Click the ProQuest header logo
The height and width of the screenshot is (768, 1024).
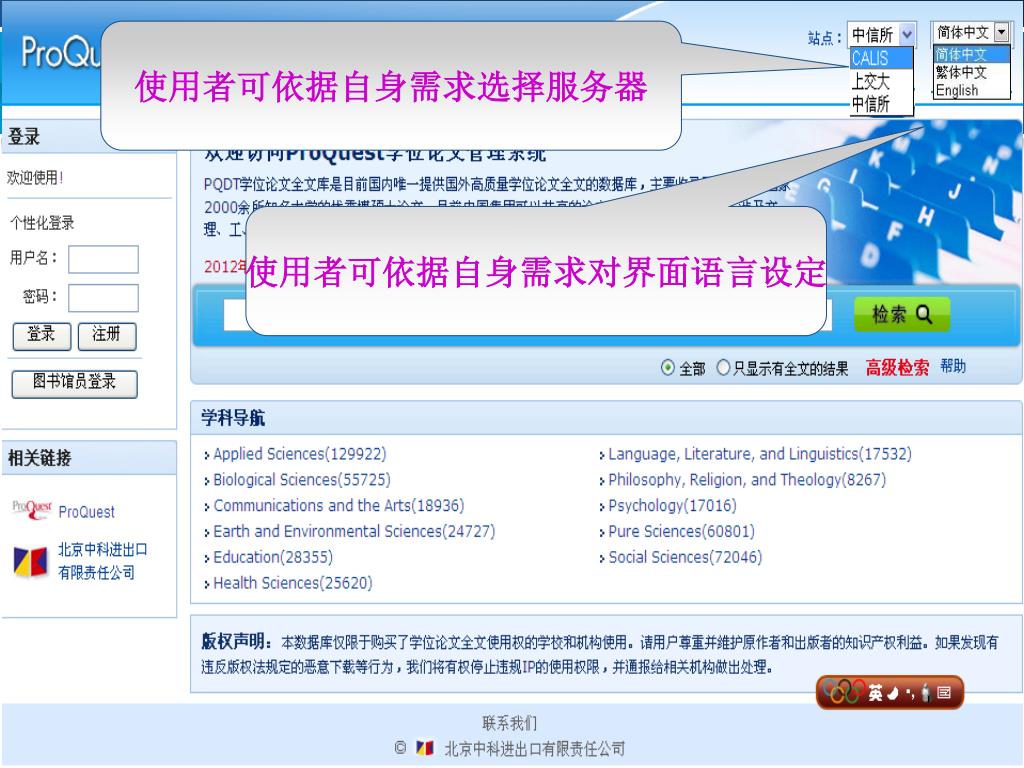pyautogui.click(x=60, y=52)
